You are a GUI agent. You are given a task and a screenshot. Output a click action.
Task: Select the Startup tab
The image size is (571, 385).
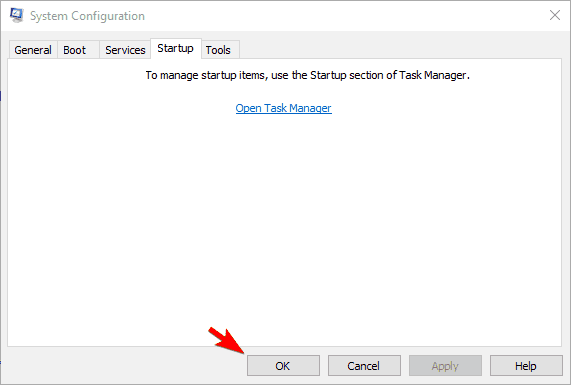(176, 48)
